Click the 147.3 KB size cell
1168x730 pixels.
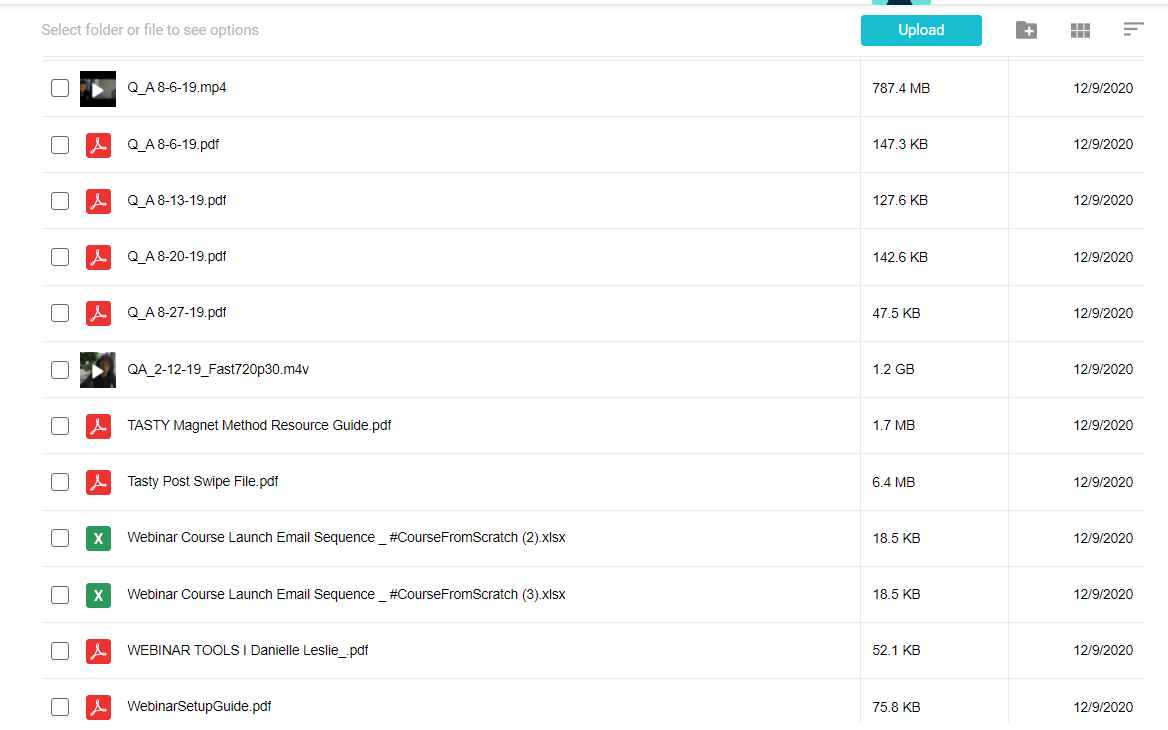(900, 145)
